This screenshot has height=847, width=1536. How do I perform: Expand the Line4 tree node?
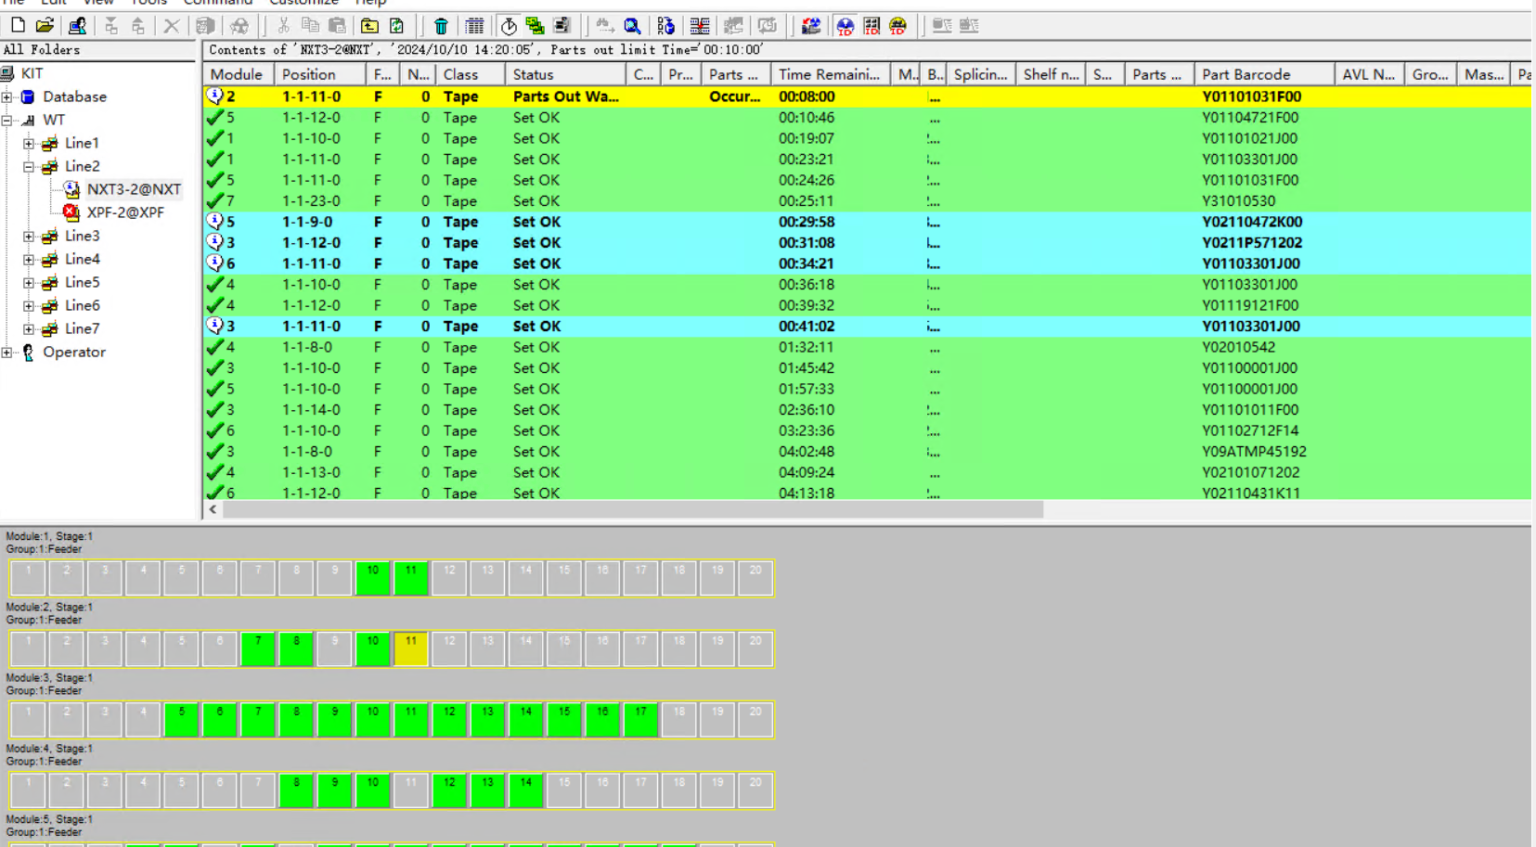click(x=29, y=259)
